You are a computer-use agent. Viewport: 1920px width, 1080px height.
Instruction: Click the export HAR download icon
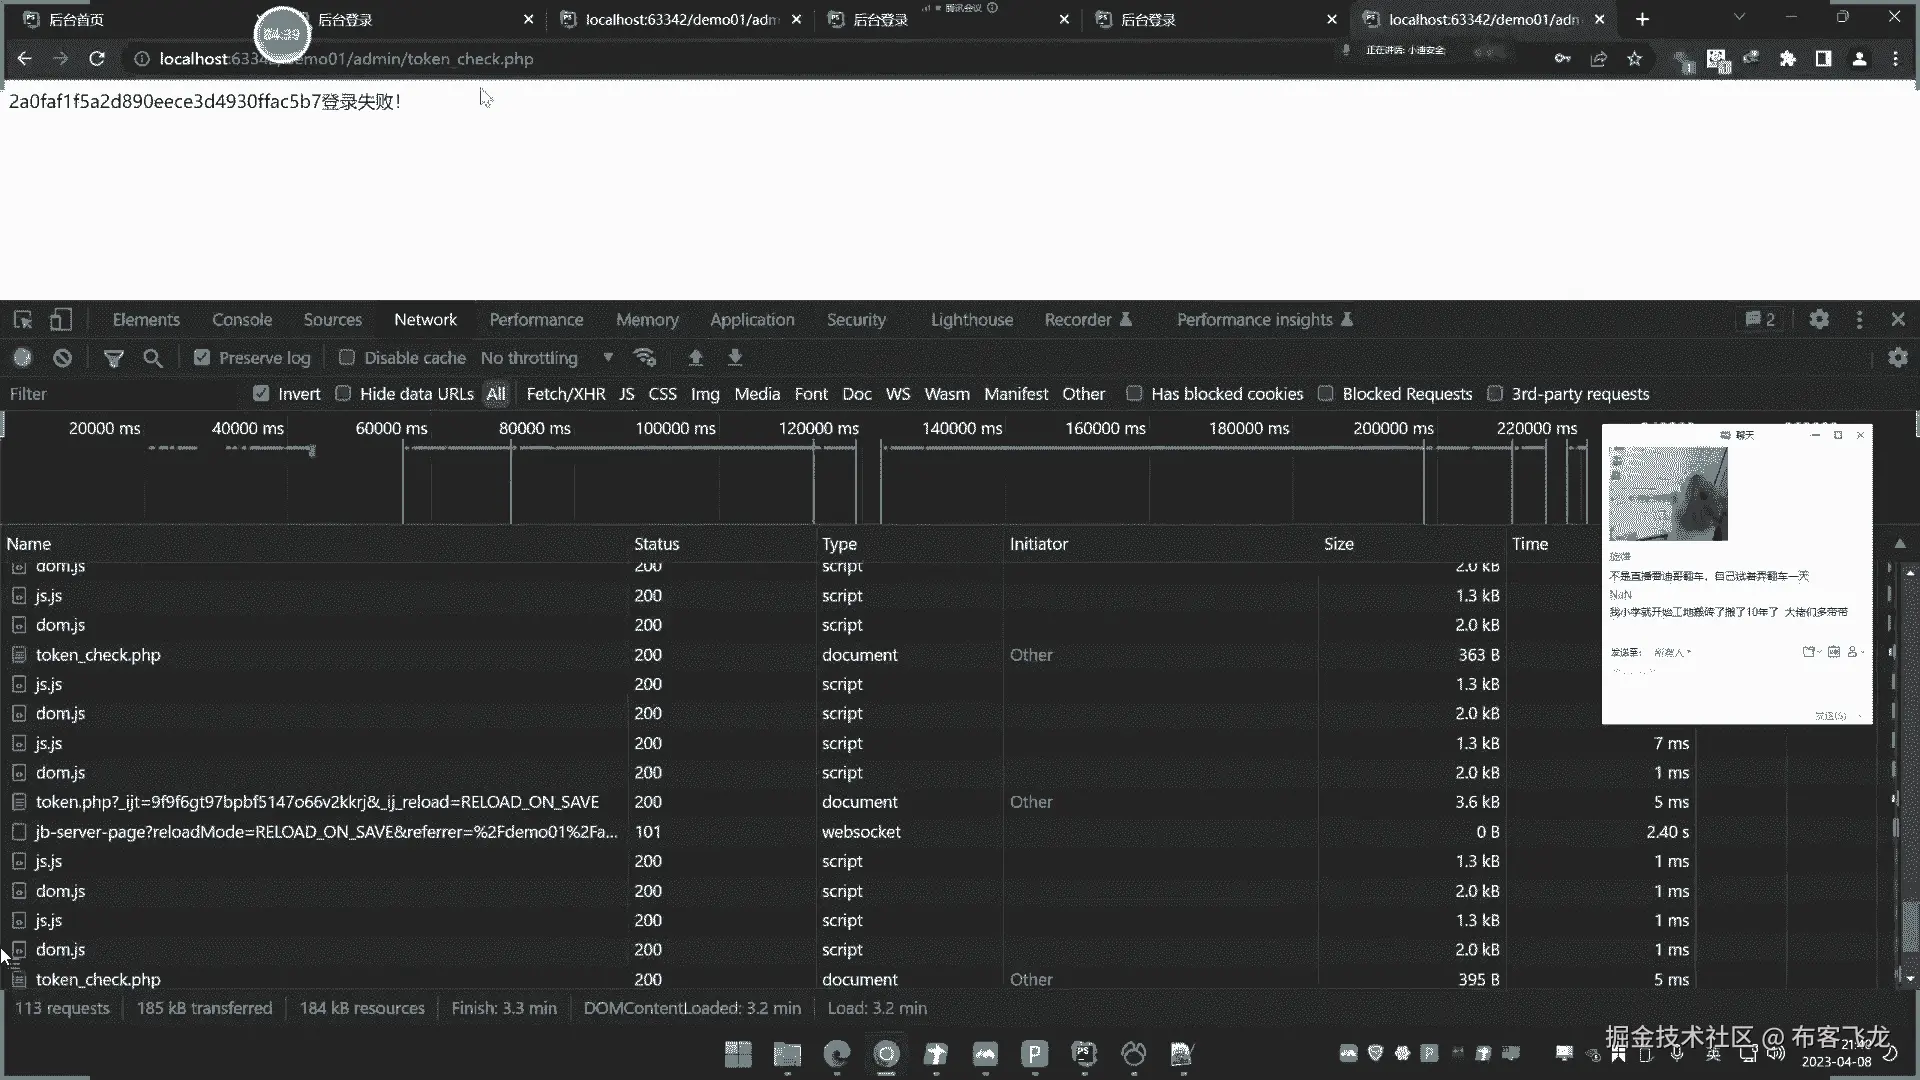735,358
